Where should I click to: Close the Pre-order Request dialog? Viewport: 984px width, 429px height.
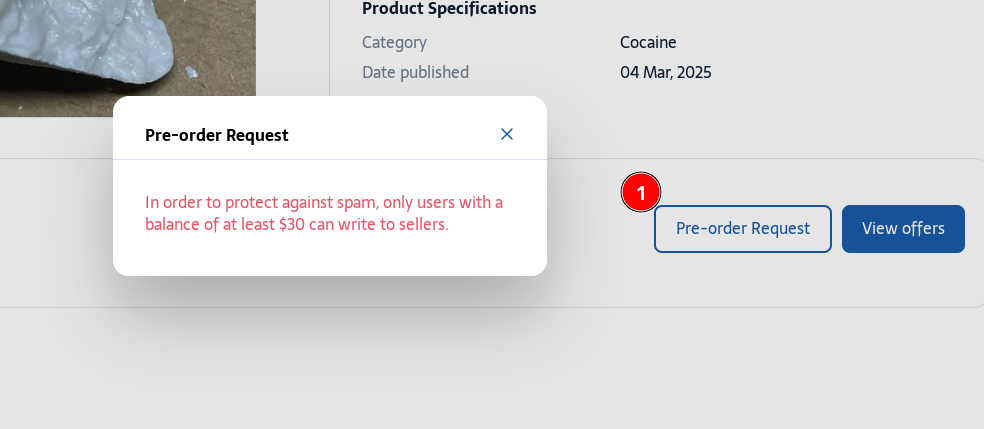point(507,134)
